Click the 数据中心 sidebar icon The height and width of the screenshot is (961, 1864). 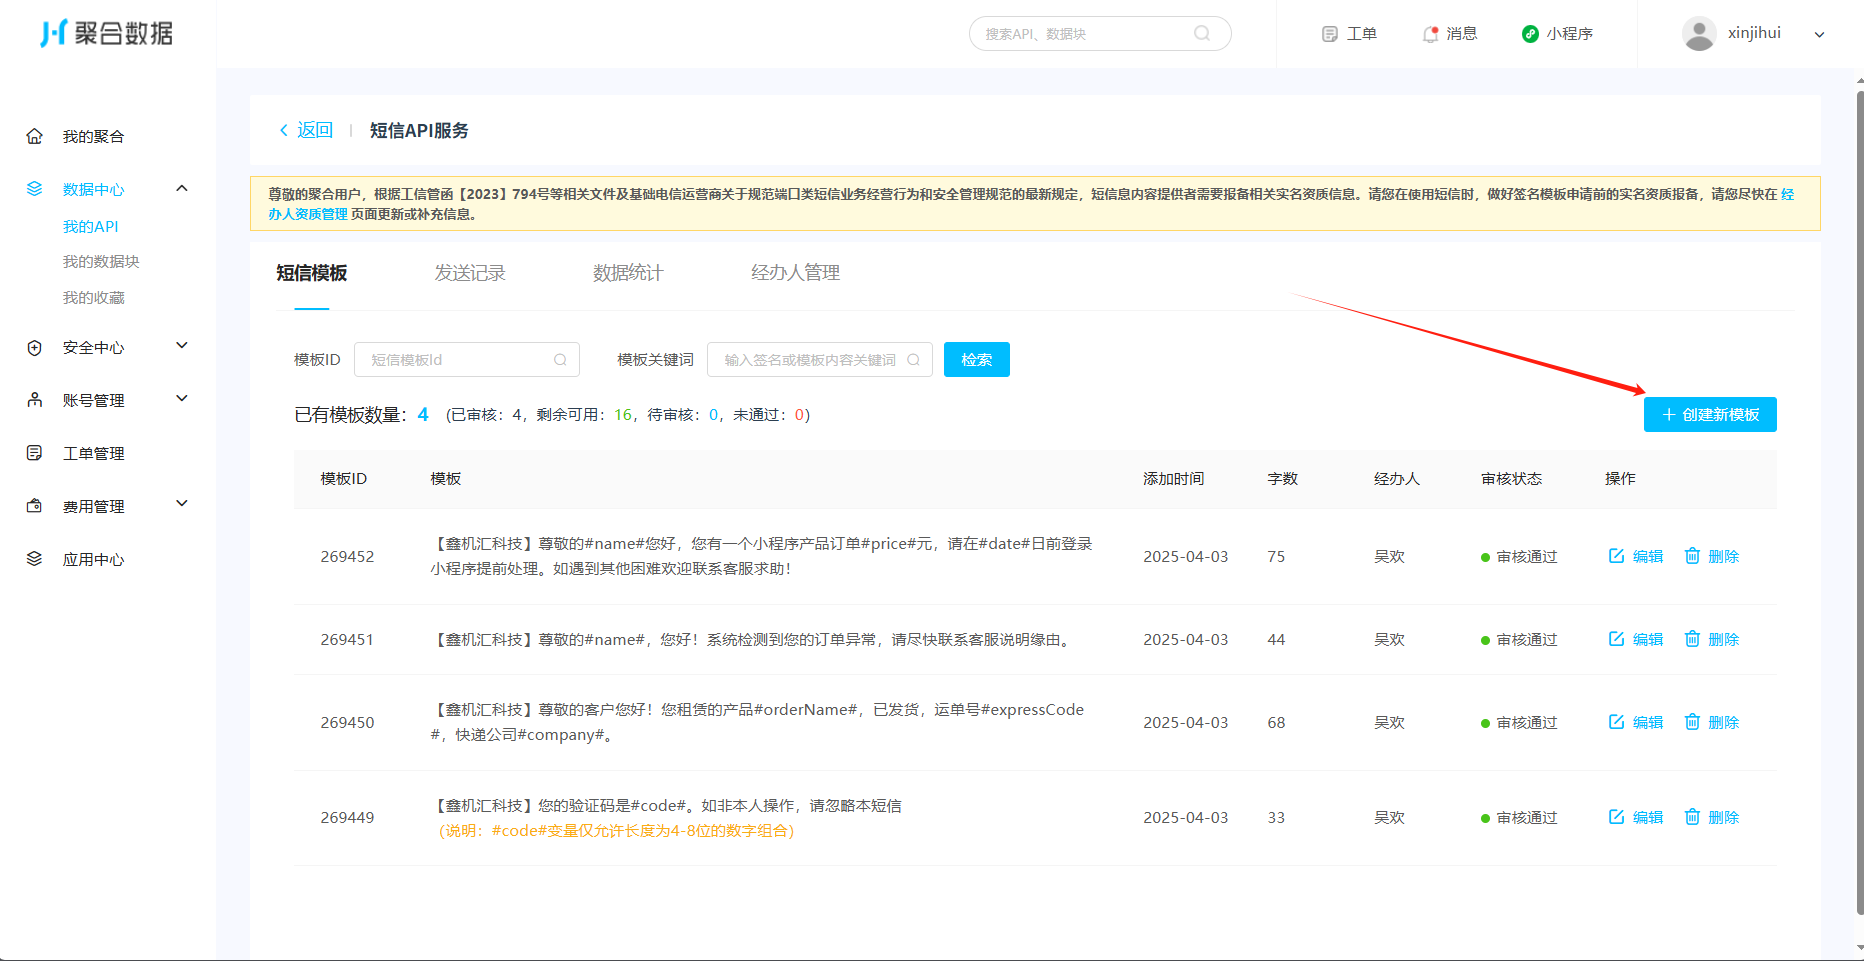pyautogui.click(x=34, y=189)
